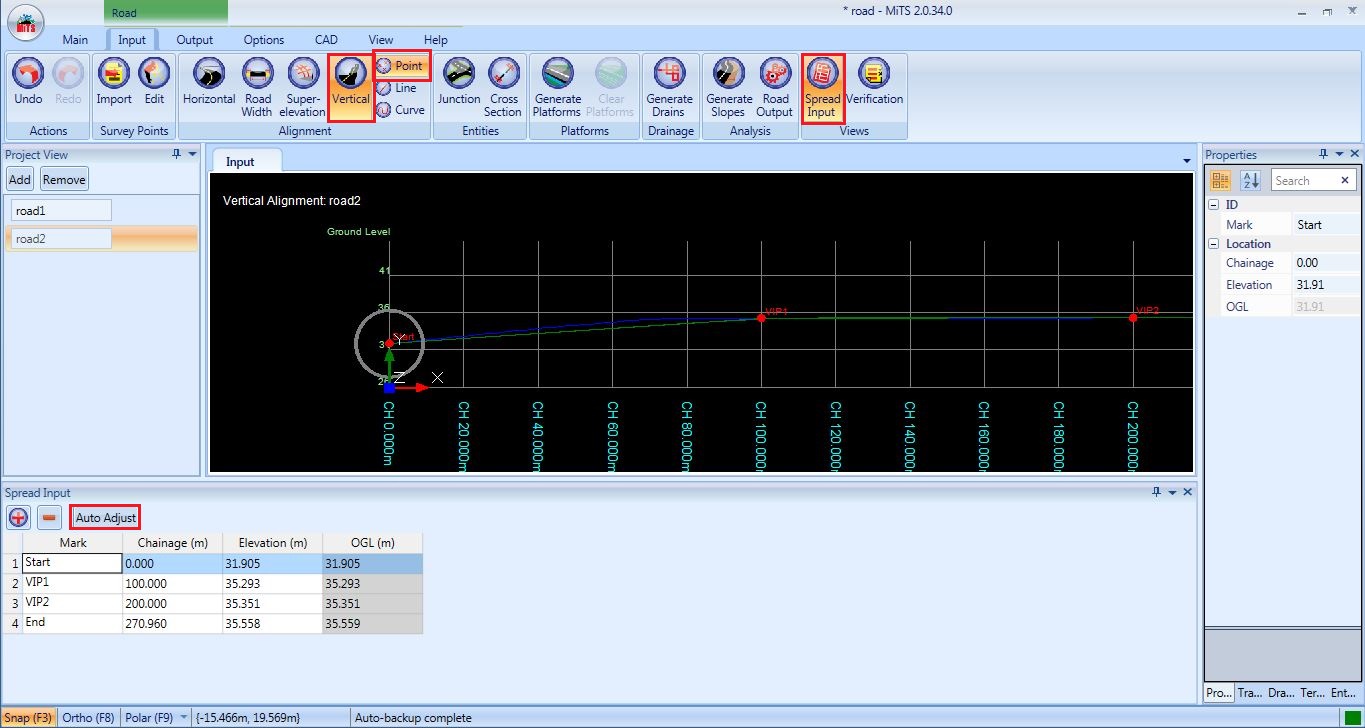The height and width of the screenshot is (728, 1365).
Task: Select the Horizontal alignment tool
Action: [x=209, y=76]
